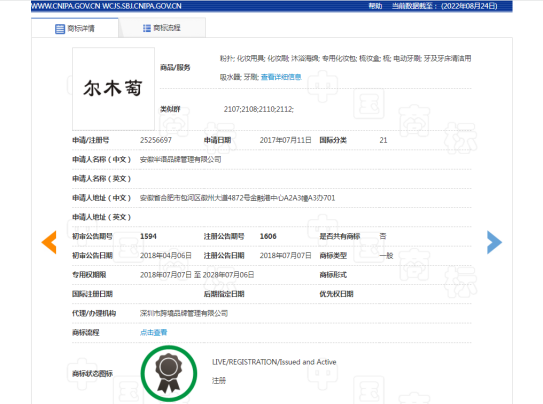The width and height of the screenshot is (543, 404).
Task: Click 帮助 in the top bar
Action: (x=375, y=6)
